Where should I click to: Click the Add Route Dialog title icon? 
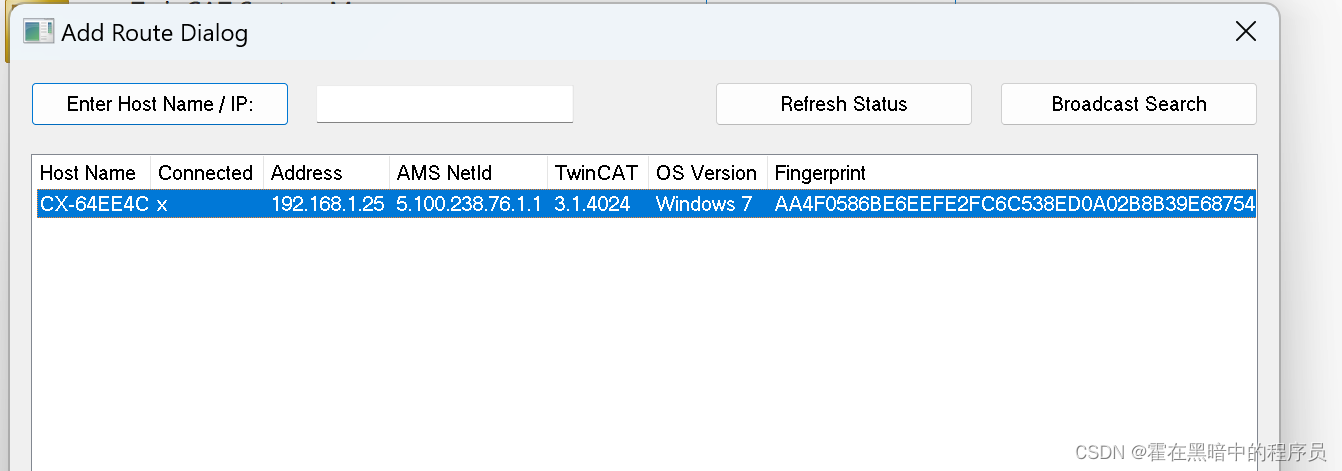[x=38, y=32]
